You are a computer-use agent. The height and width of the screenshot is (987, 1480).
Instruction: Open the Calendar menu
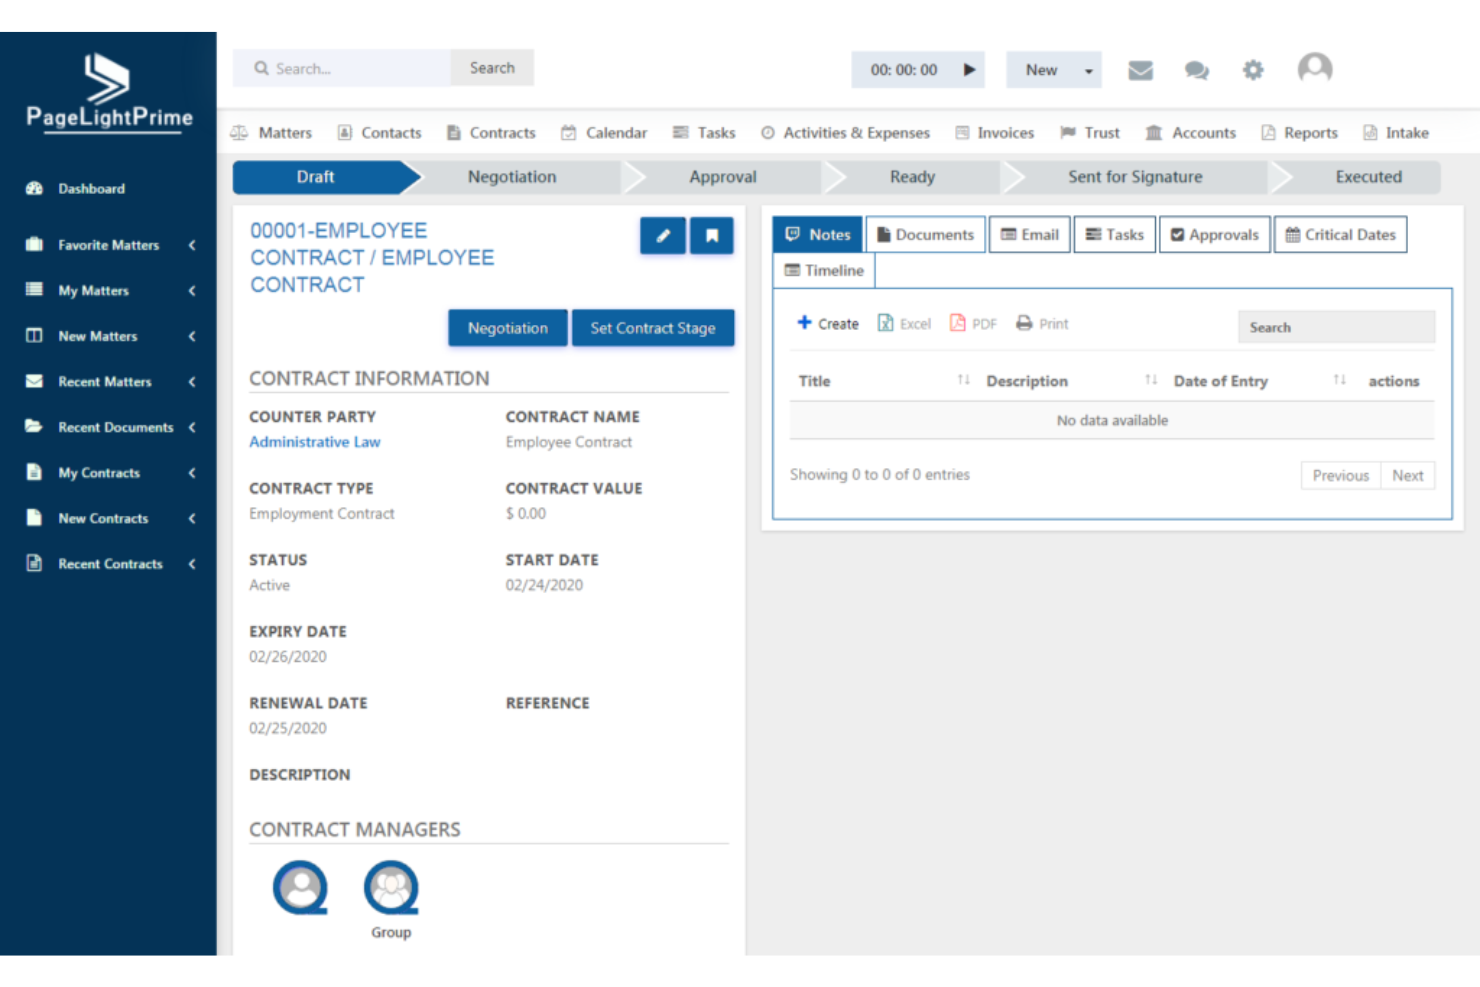click(604, 133)
